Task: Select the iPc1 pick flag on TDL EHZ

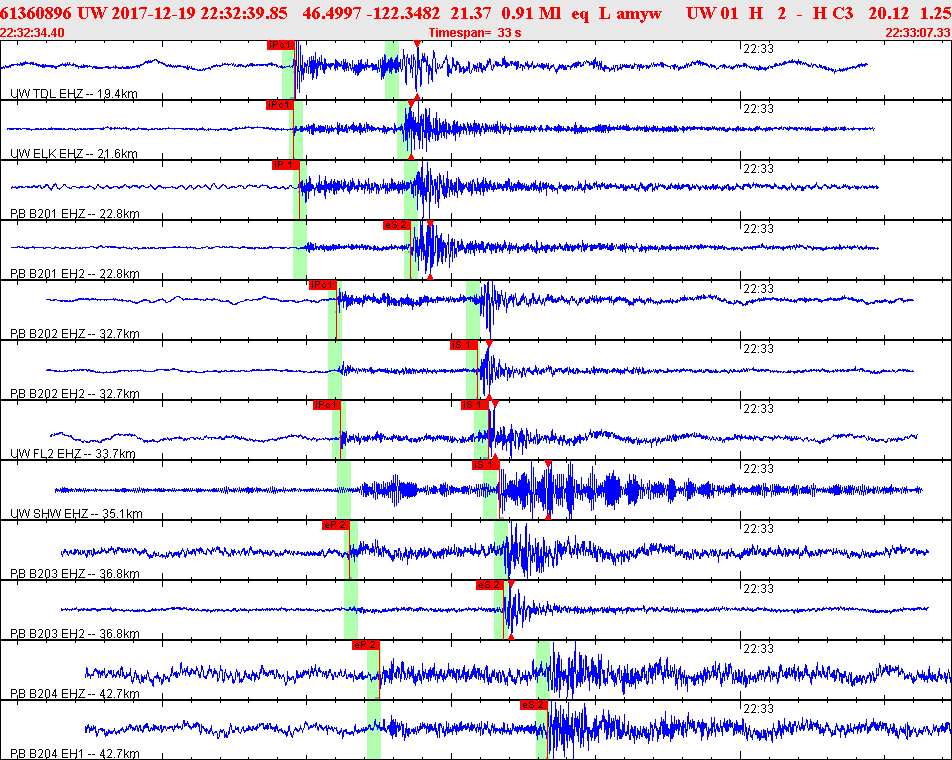Action: pyautogui.click(x=280, y=45)
